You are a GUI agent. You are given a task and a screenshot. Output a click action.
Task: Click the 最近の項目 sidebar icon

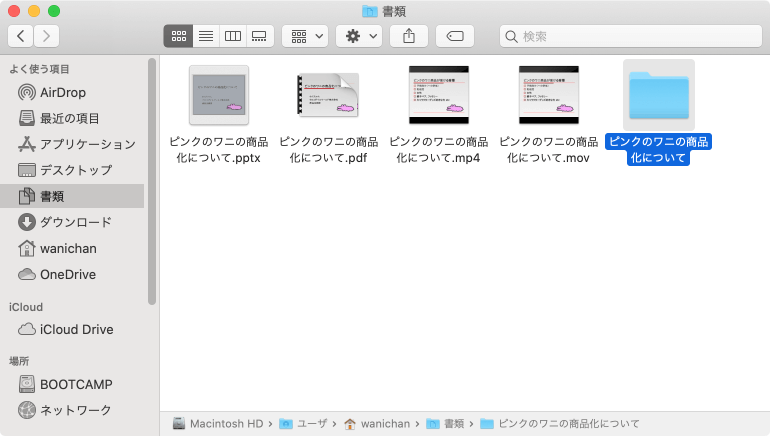[27, 118]
